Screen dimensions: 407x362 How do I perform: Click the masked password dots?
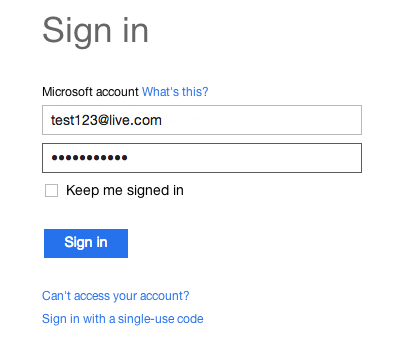89,158
